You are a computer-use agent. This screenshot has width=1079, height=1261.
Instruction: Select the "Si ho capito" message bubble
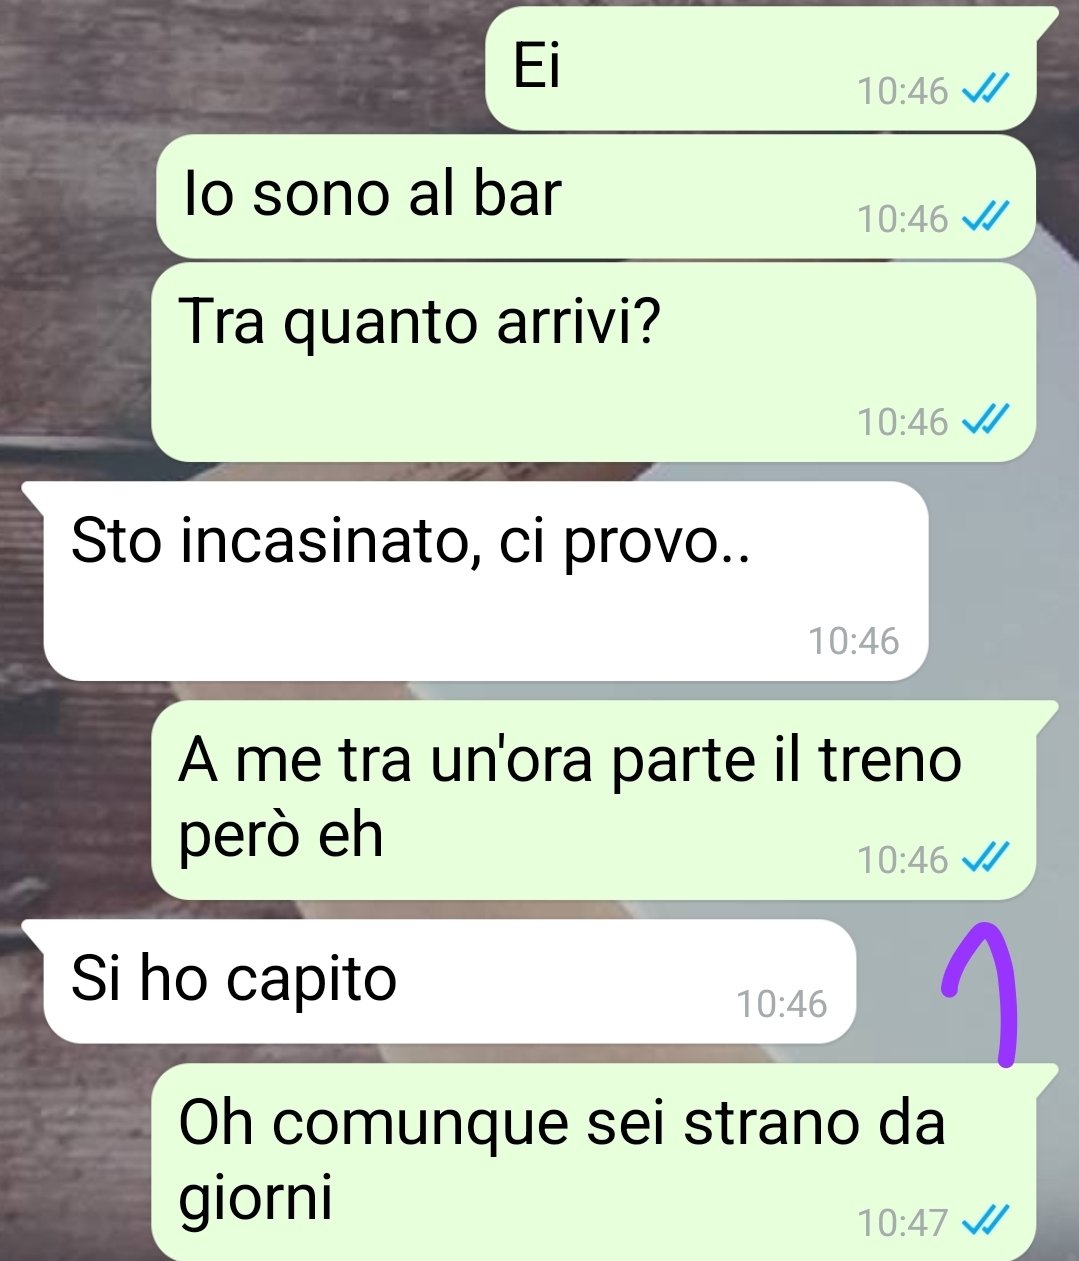440,981
